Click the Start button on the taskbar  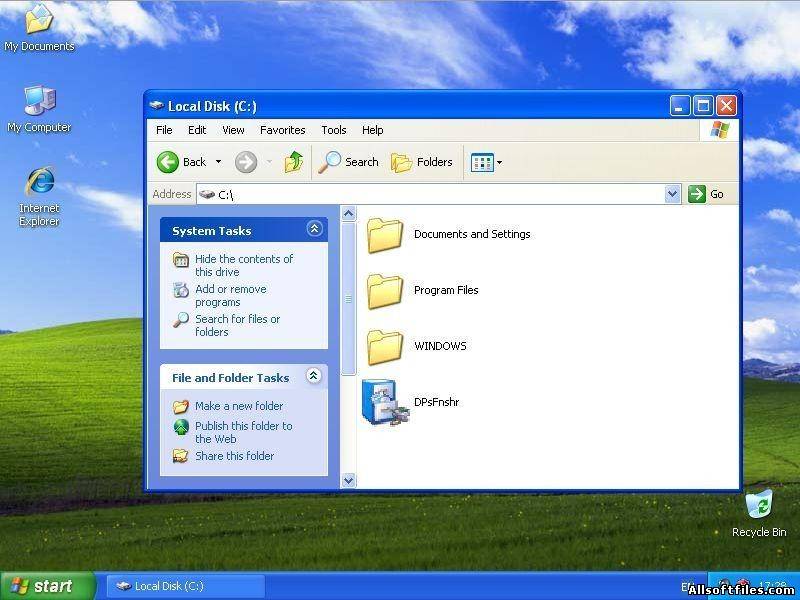click(x=47, y=586)
